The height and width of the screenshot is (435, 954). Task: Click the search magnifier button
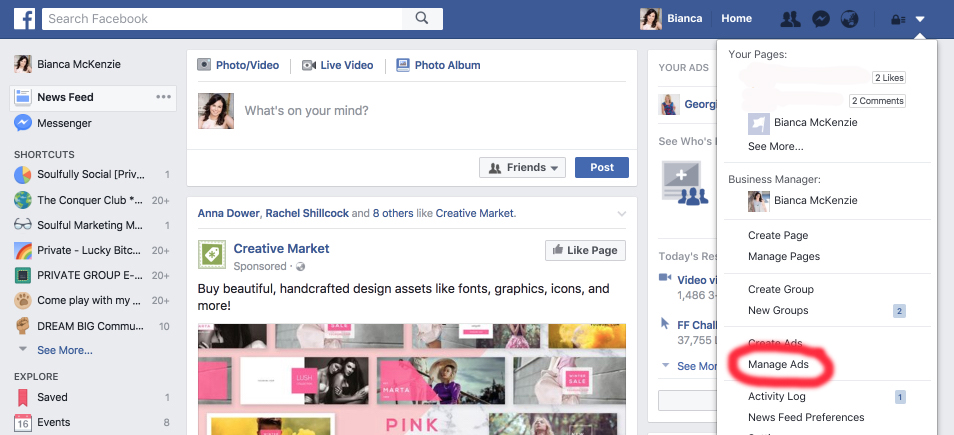[422, 19]
